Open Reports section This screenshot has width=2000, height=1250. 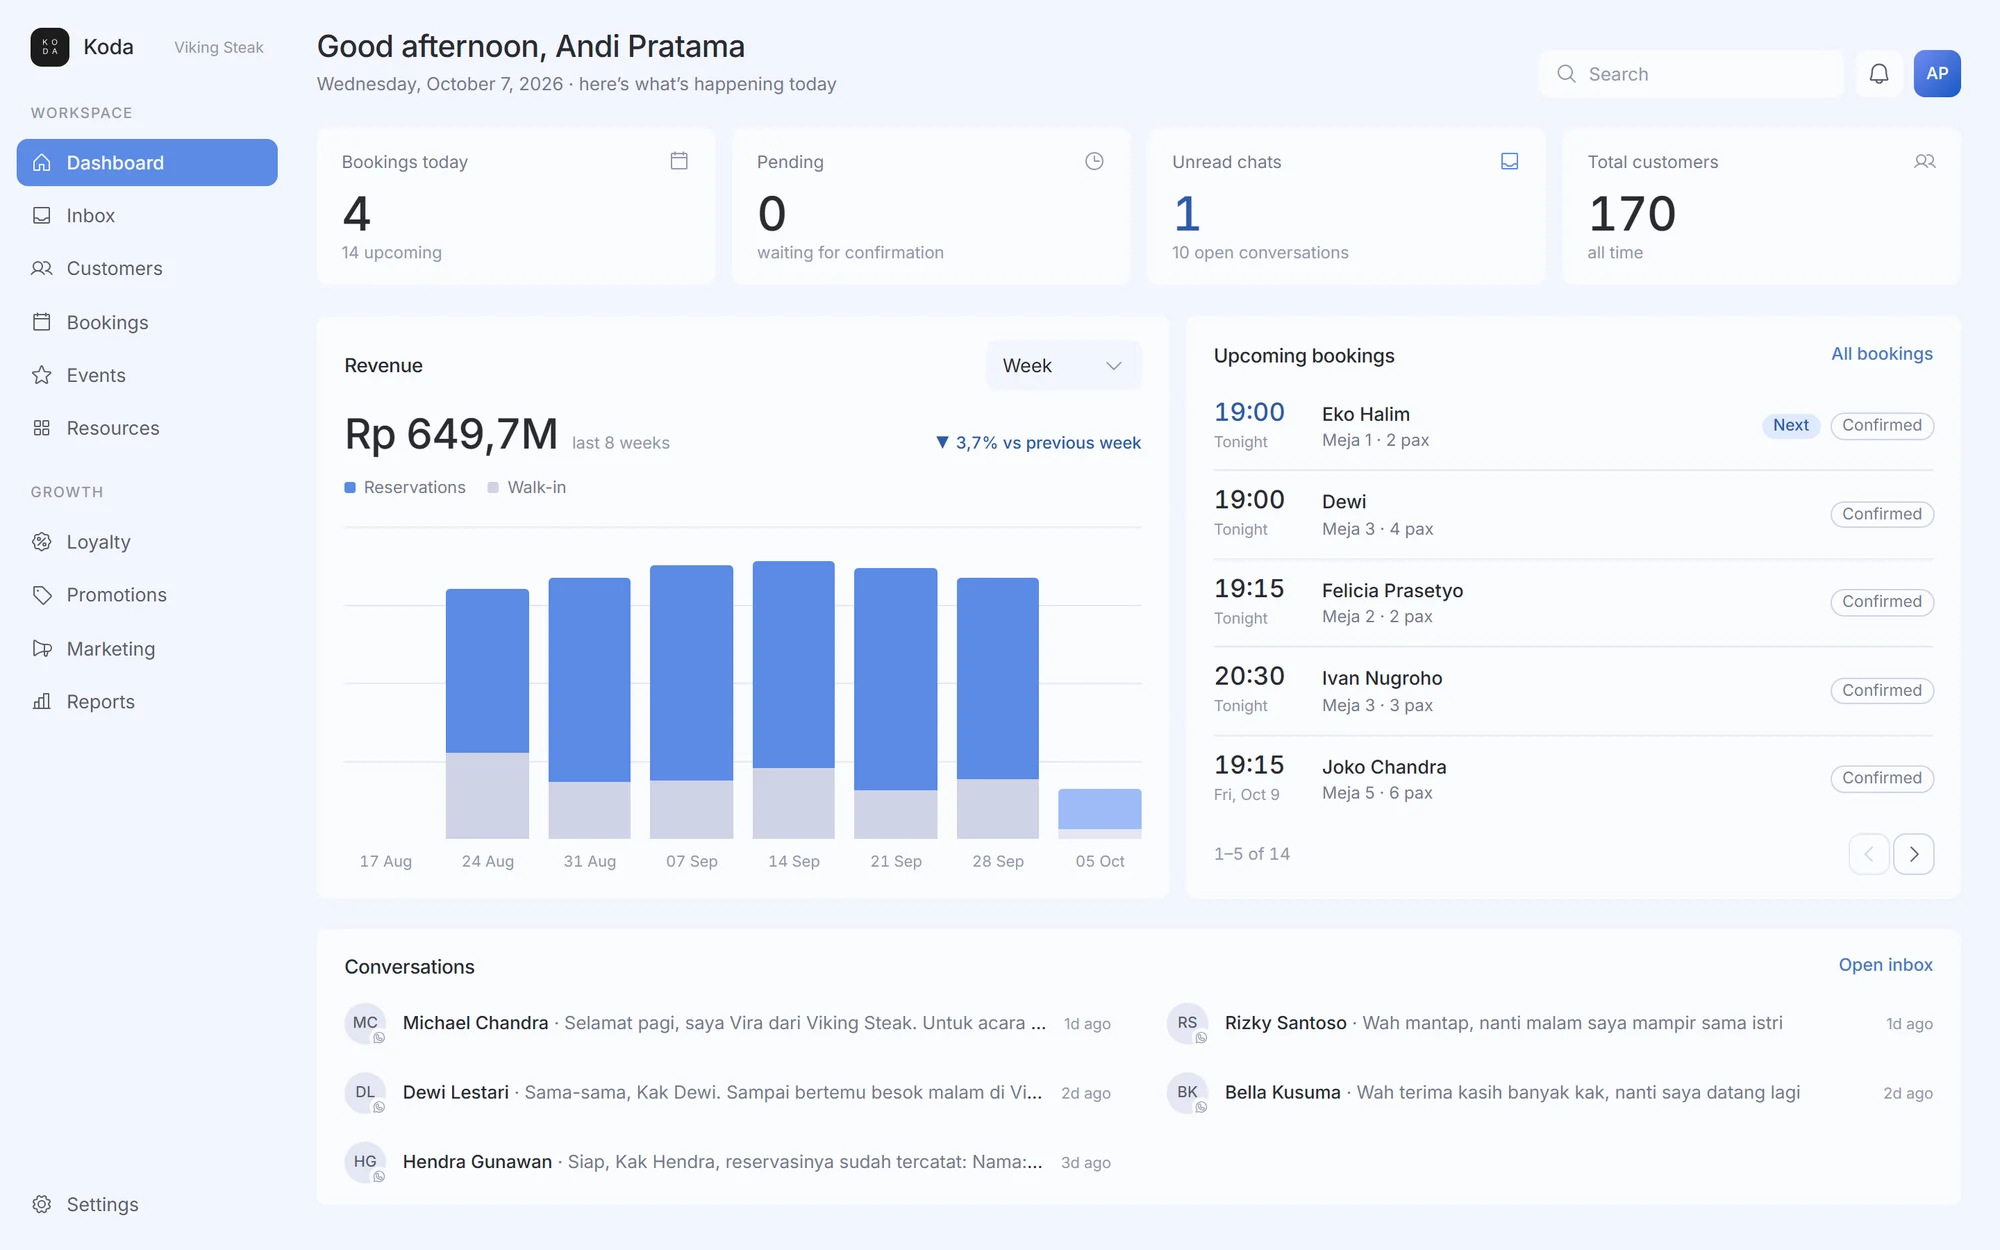pos(147,702)
